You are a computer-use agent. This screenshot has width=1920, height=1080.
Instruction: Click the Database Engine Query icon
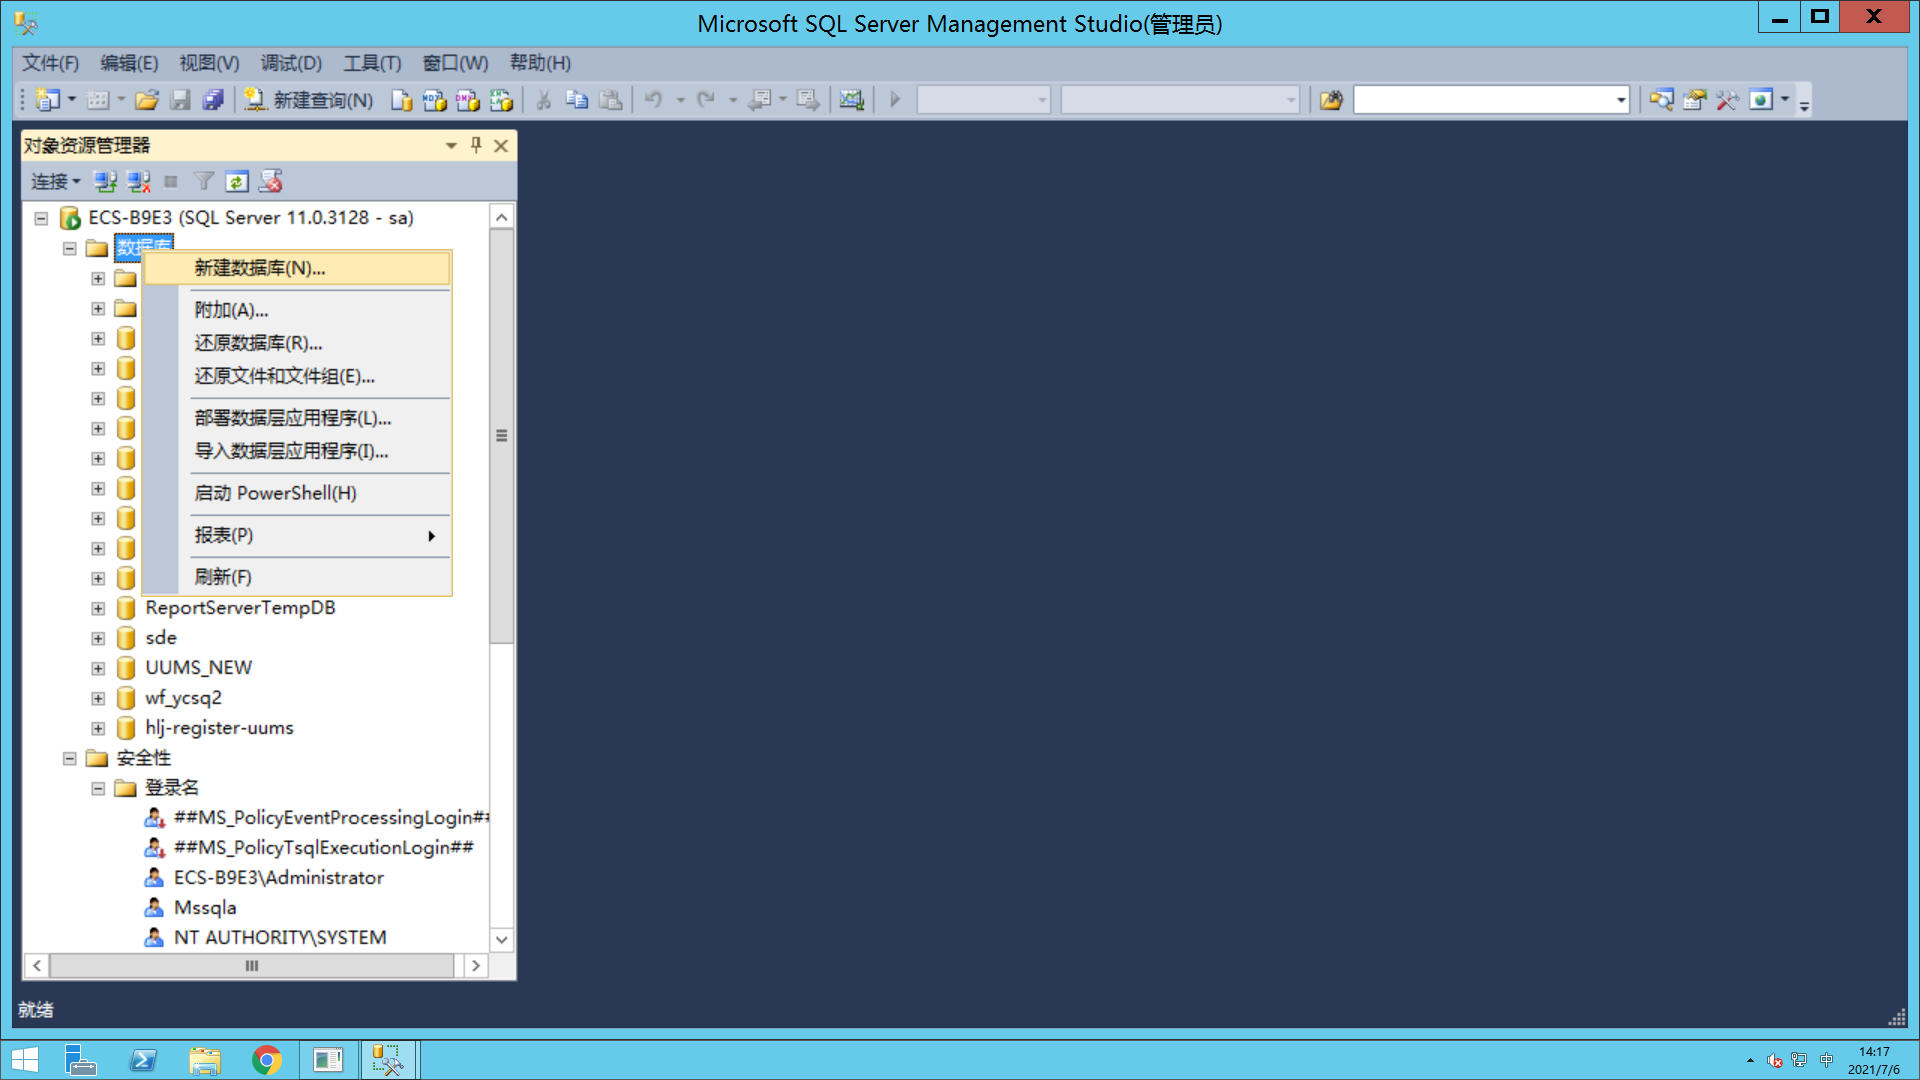tap(402, 100)
